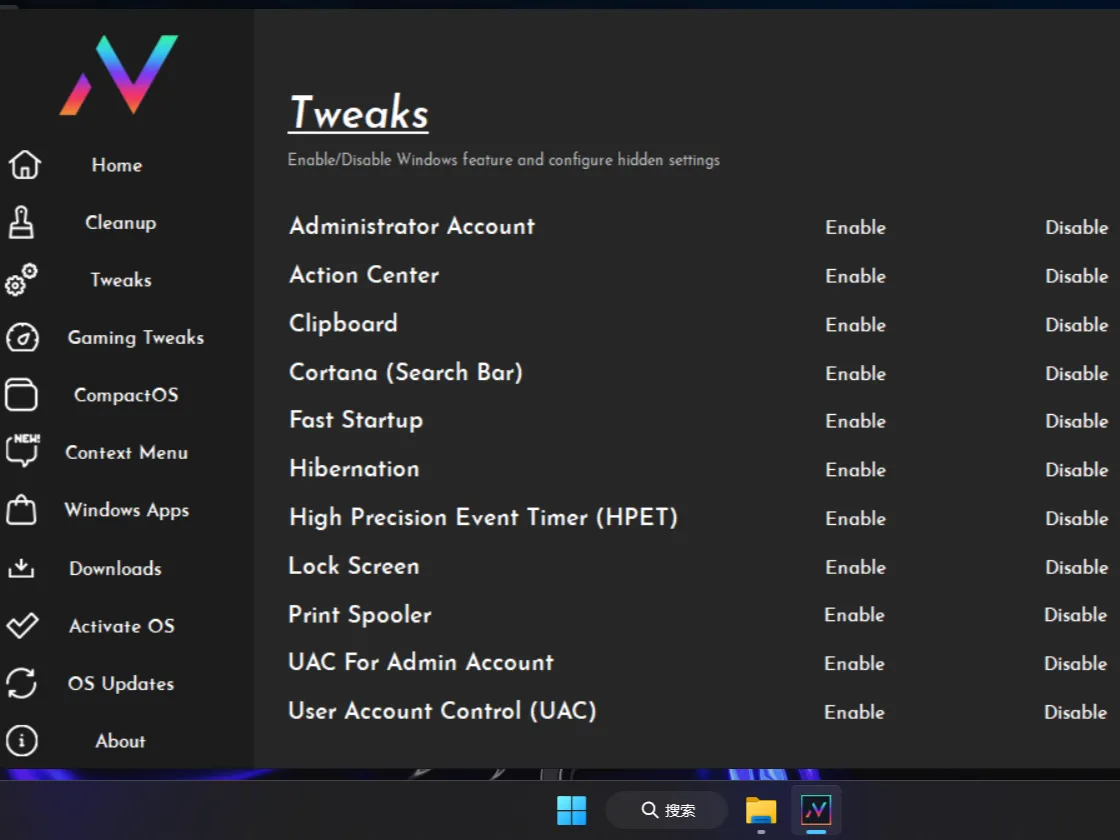1120x840 pixels.
Task: Click the shopping bag icon for Windows Apps
Action: coord(22,510)
